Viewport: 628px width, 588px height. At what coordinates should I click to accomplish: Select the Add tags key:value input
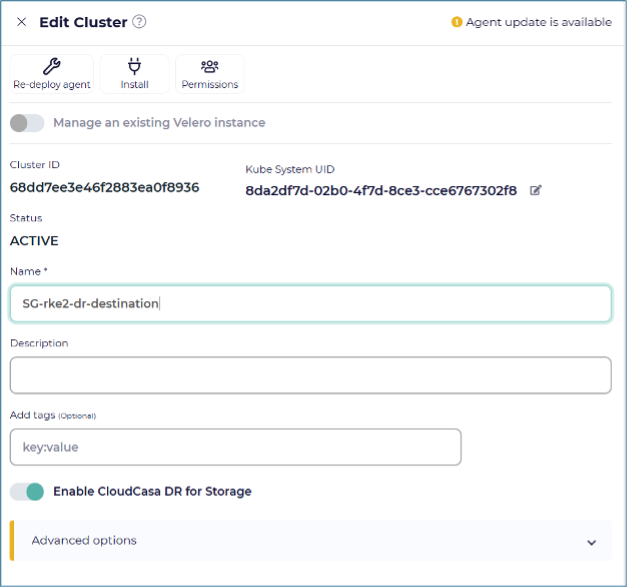click(x=235, y=447)
